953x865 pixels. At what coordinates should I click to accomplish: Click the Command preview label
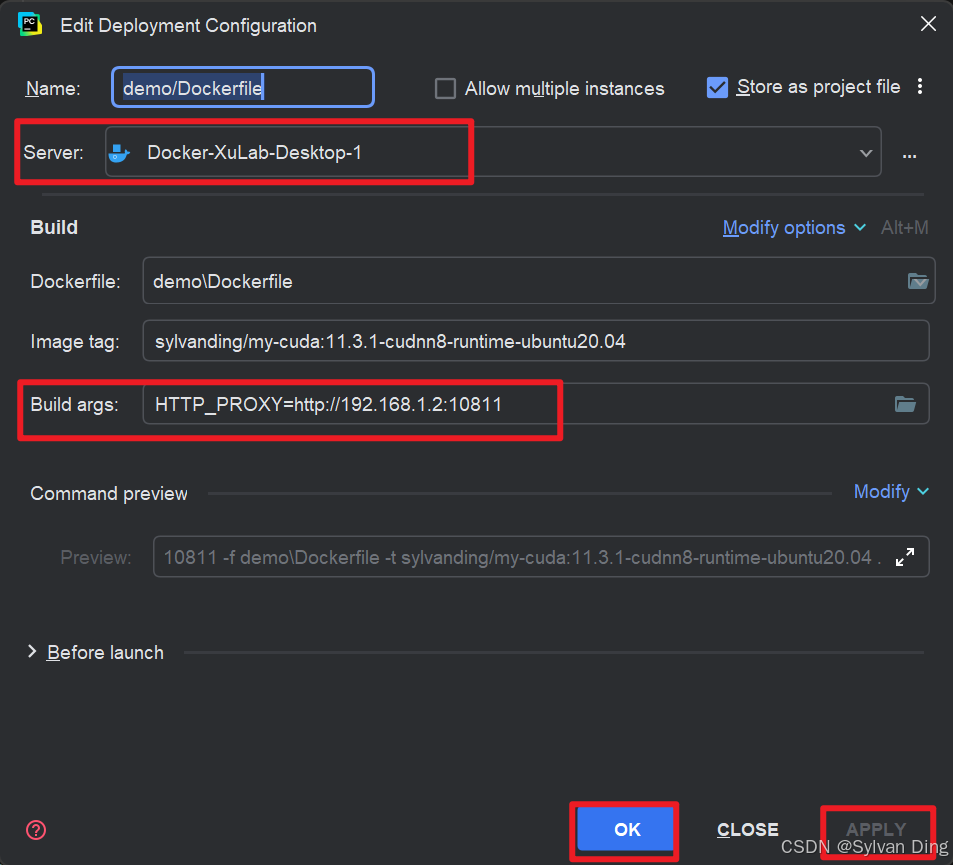(x=109, y=494)
